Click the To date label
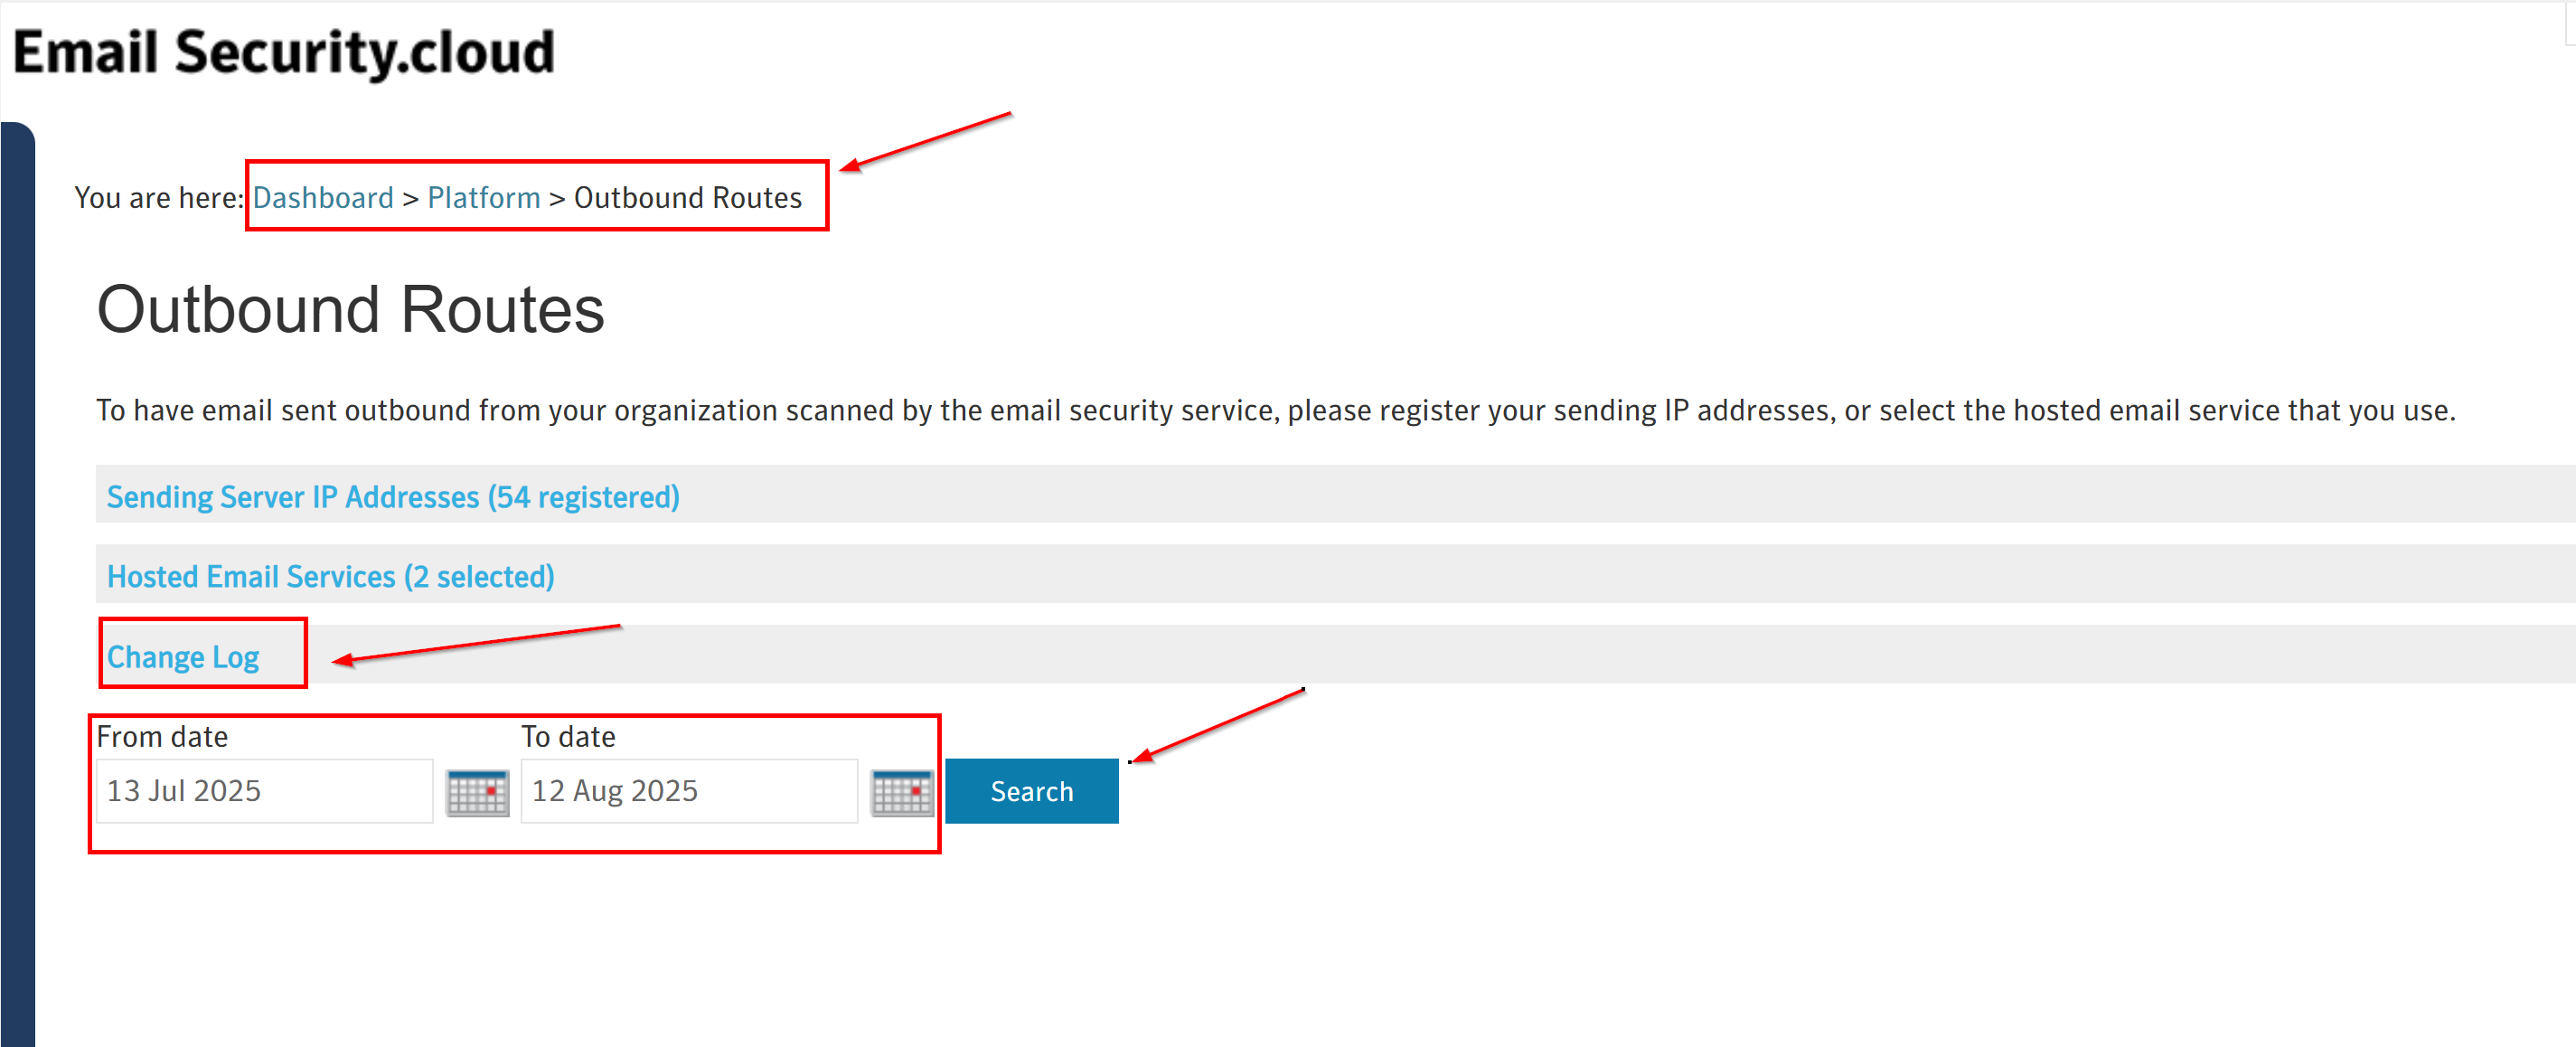The height and width of the screenshot is (1047, 2576). click(x=568, y=737)
